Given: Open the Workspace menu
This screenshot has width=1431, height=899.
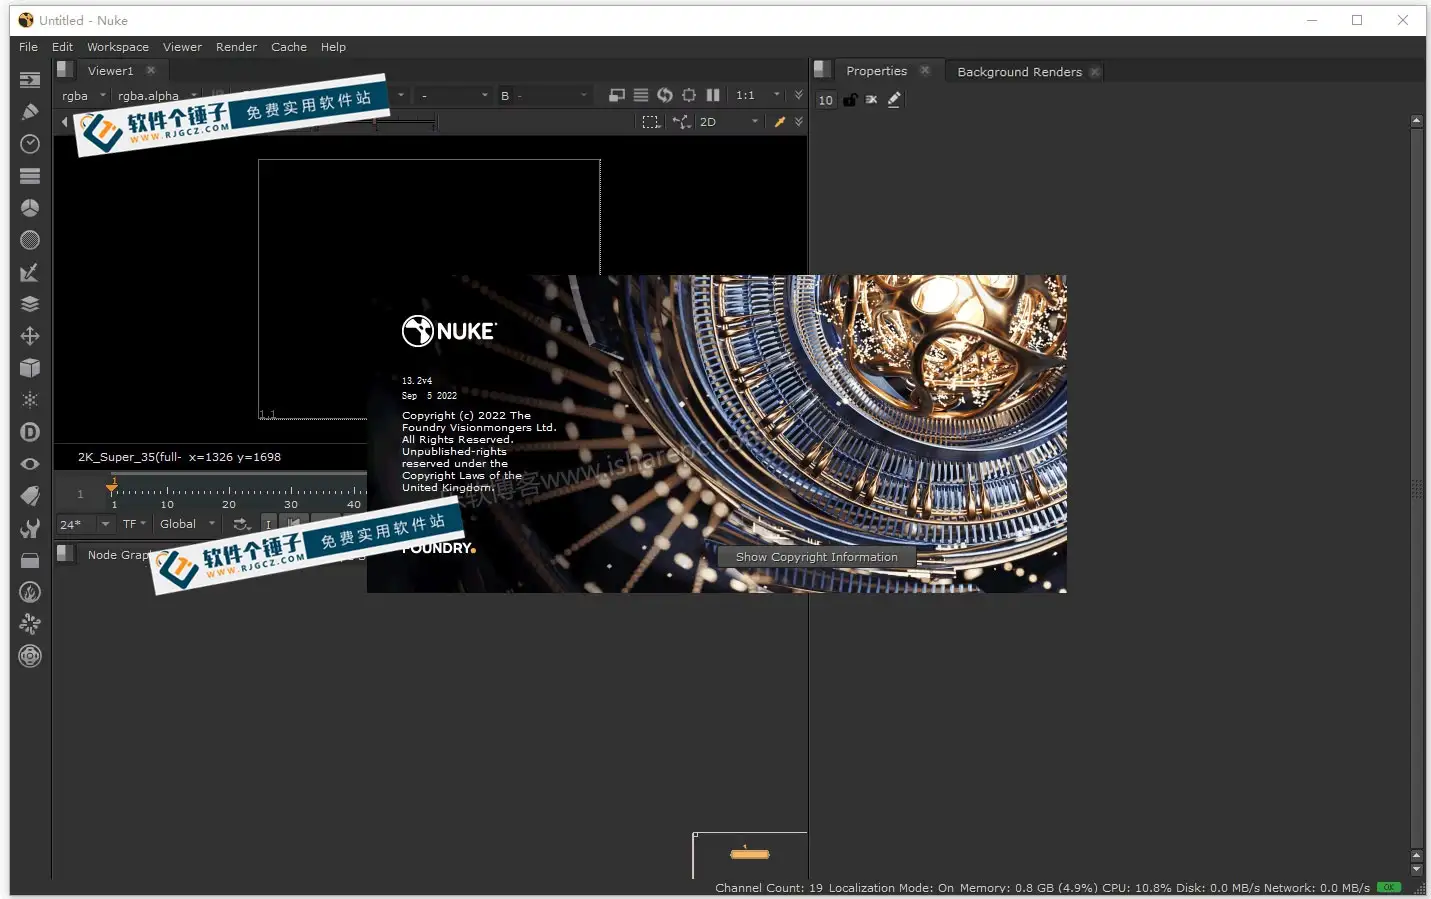Looking at the screenshot, I should [118, 47].
